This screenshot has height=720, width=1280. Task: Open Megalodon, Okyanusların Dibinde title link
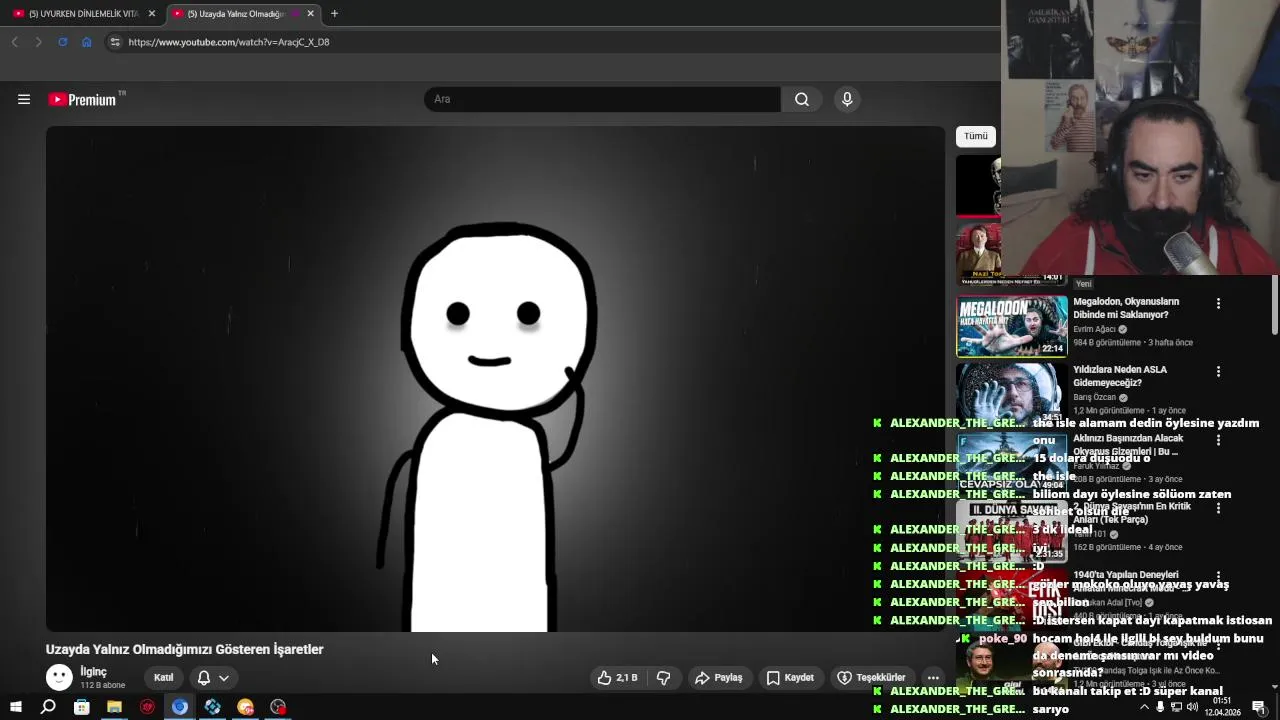pyautogui.click(x=1126, y=308)
